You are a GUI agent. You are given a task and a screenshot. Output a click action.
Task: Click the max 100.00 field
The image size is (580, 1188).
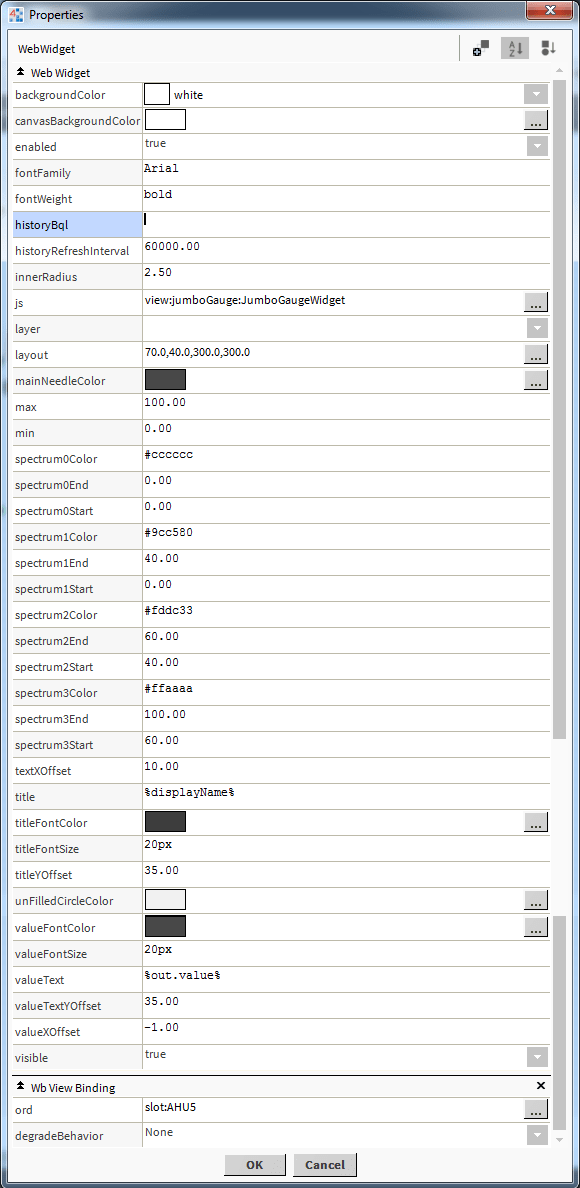pyautogui.click(x=346, y=407)
